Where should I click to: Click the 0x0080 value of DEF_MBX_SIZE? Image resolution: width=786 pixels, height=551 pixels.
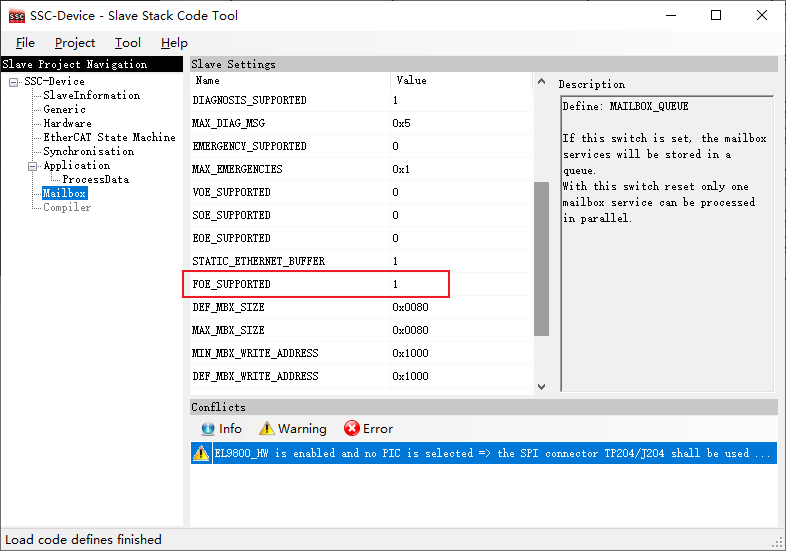click(x=410, y=308)
